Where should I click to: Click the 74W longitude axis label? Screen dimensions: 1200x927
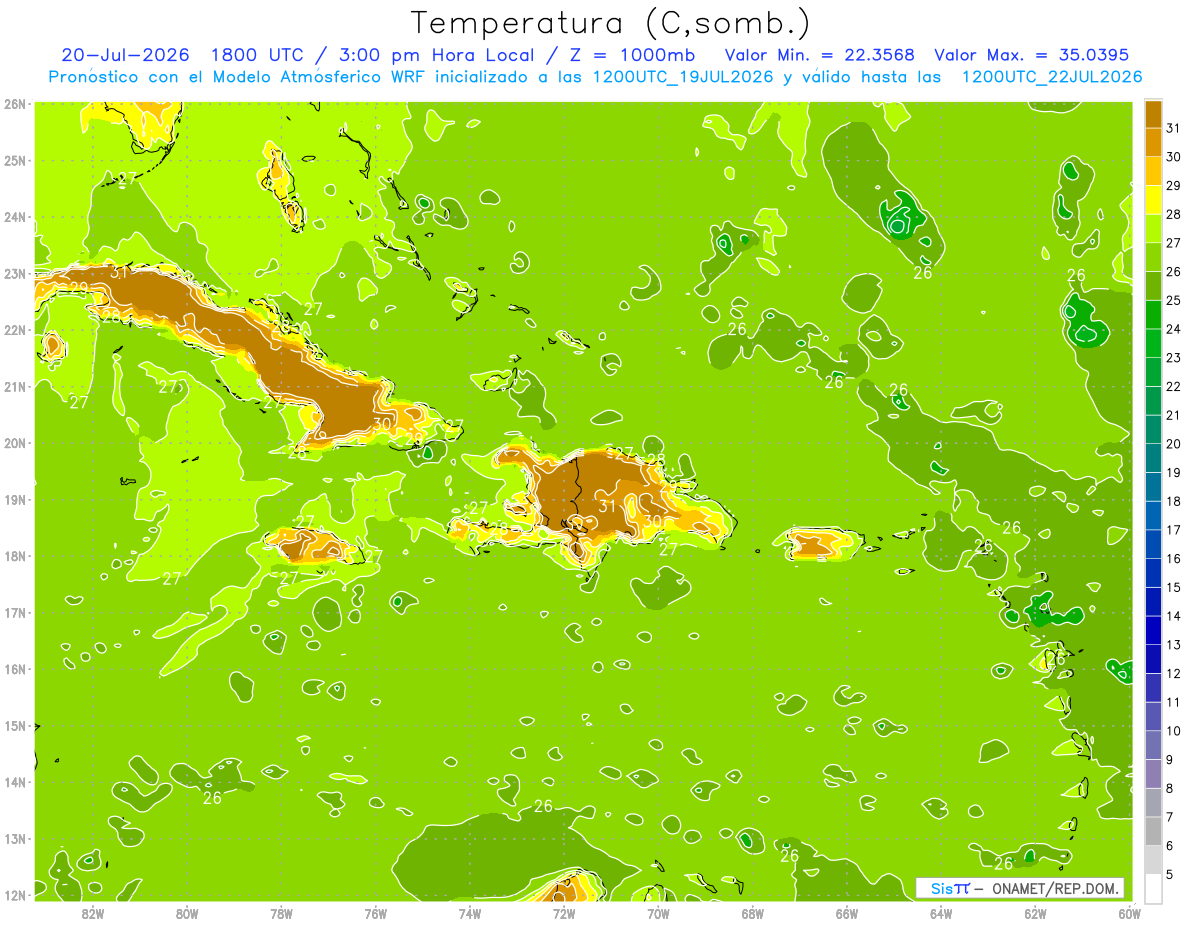click(469, 912)
